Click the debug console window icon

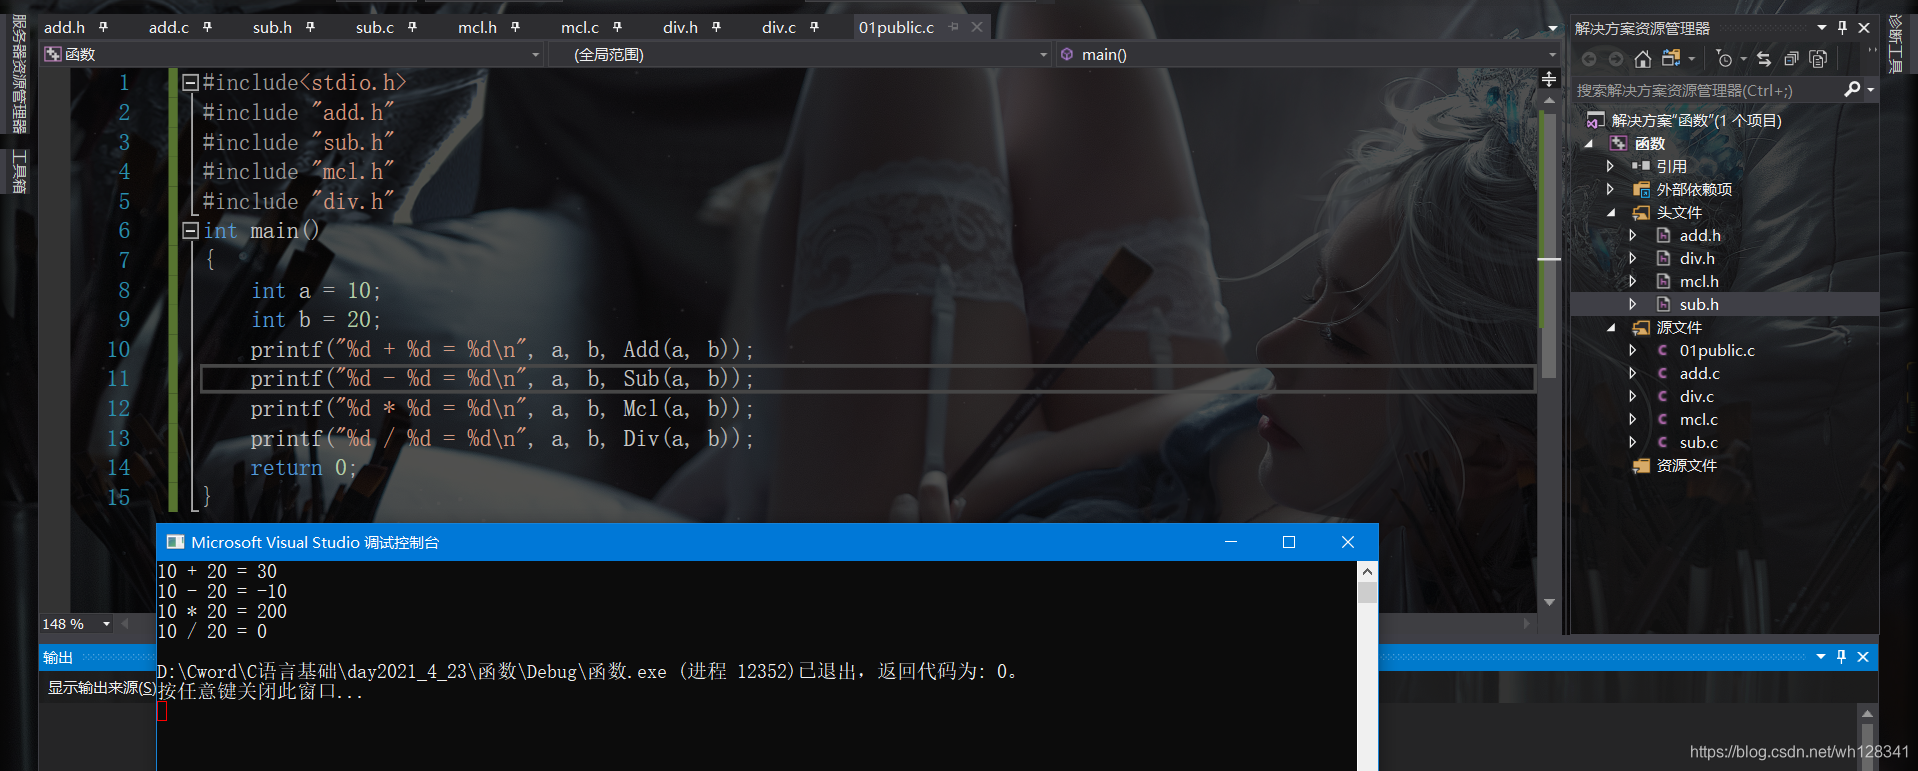click(175, 542)
